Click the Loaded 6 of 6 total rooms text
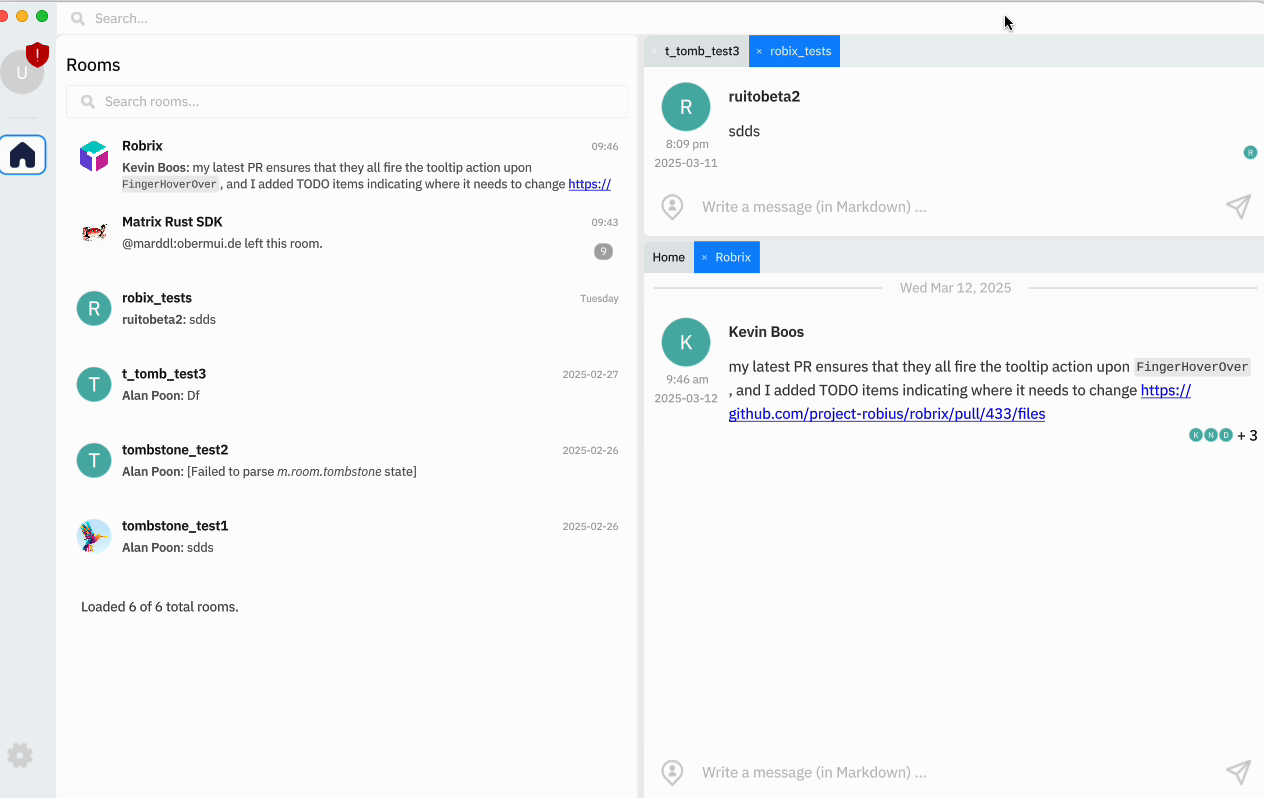Image resolution: width=1264 pixels, height=798 pixels. (x=160, y=607)
